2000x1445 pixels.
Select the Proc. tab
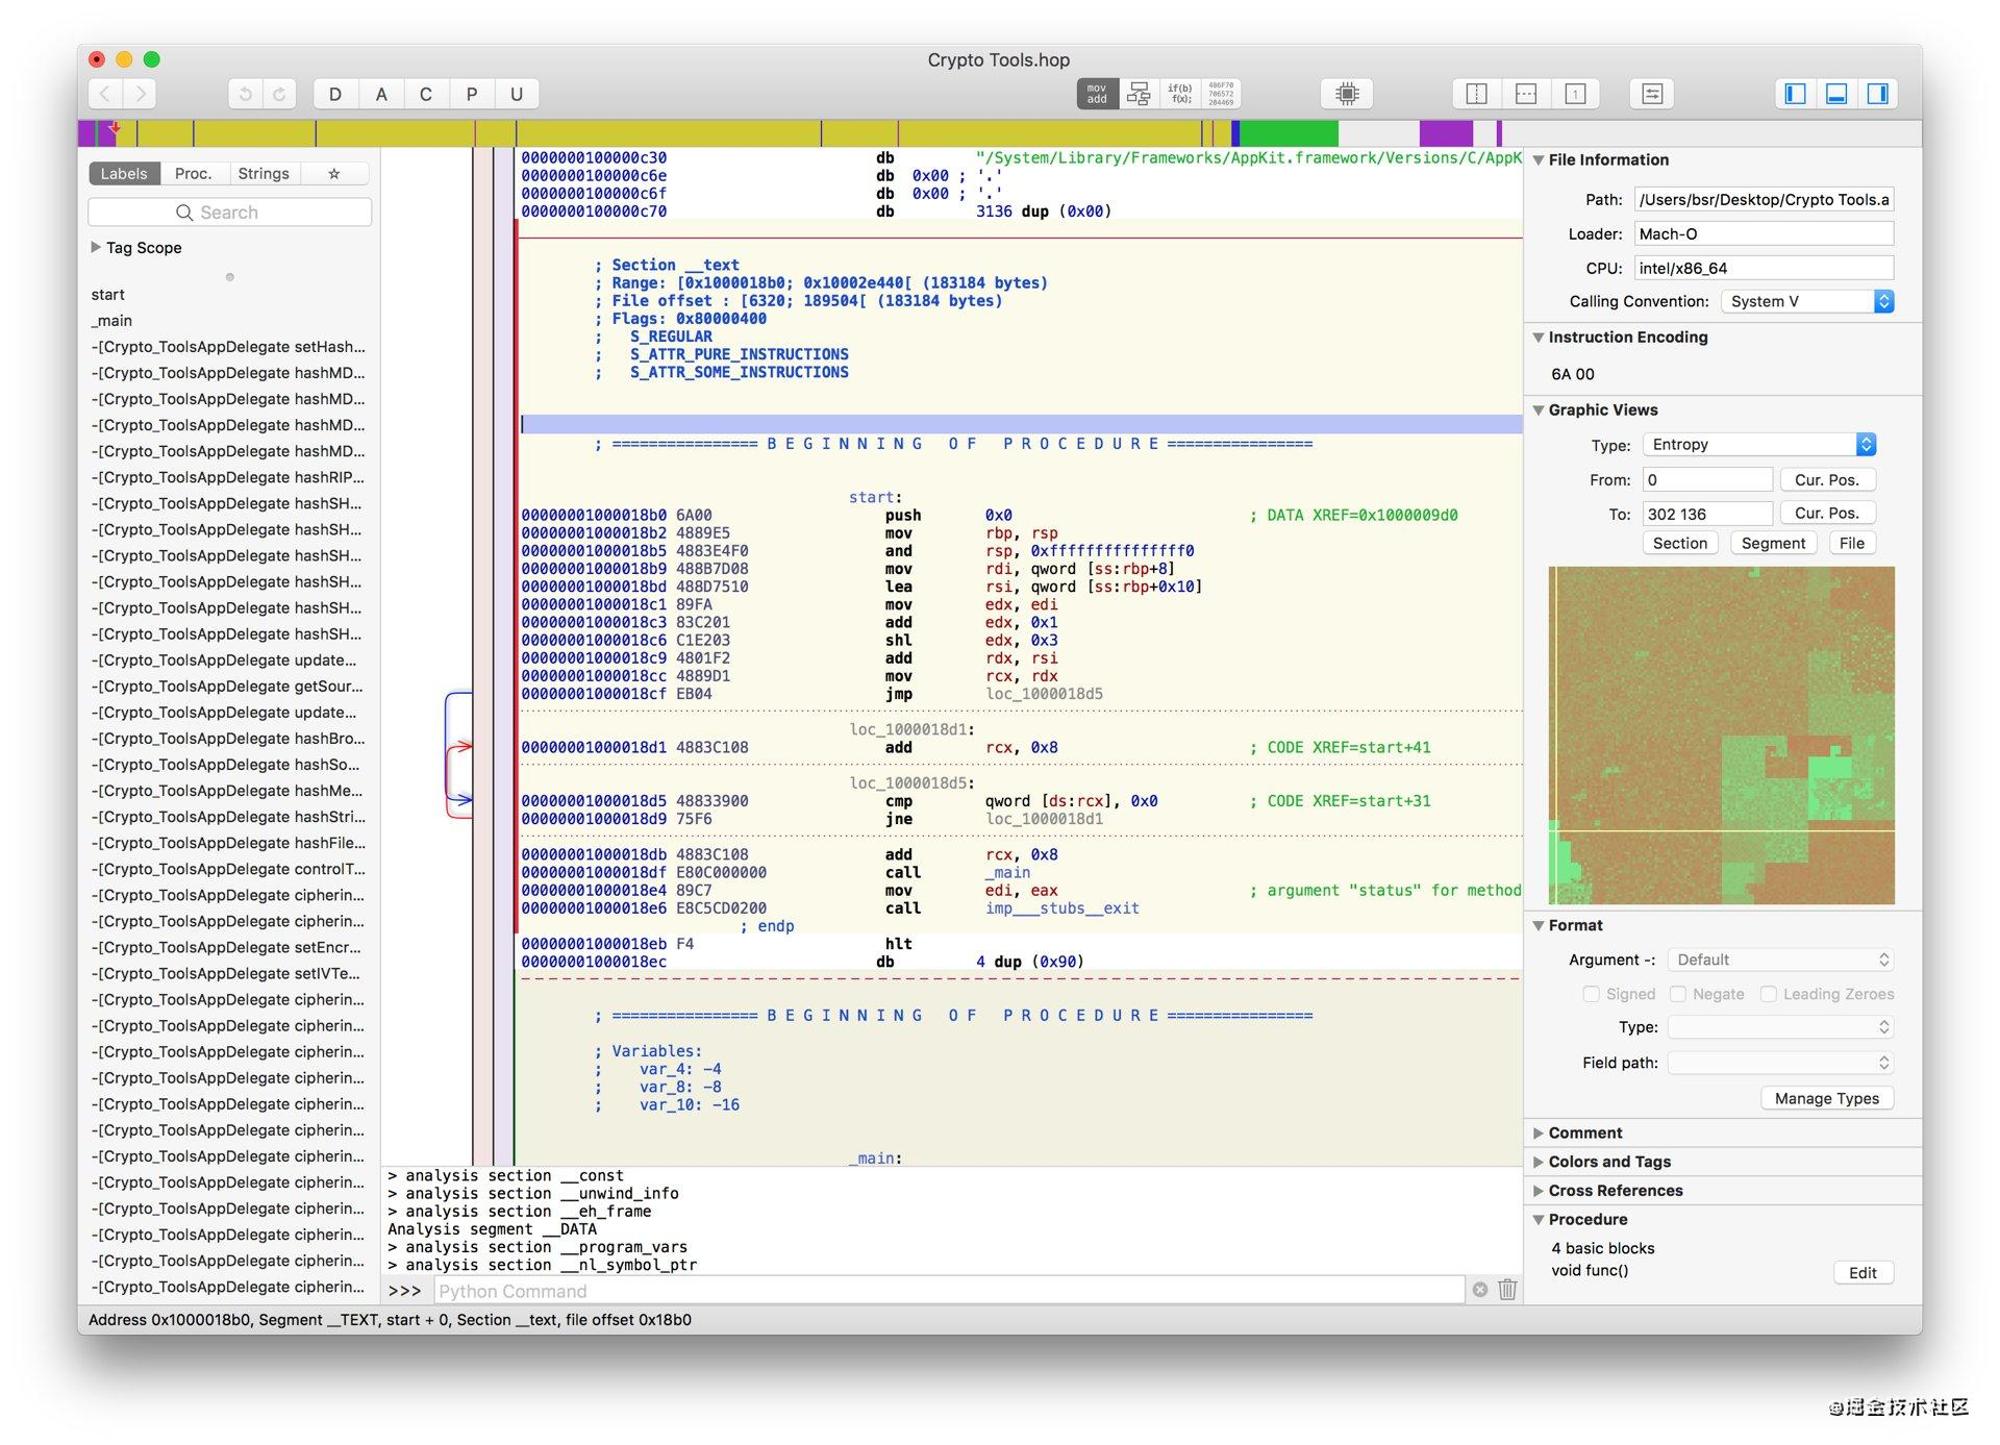pyautogui.click(x=193, y=174)
